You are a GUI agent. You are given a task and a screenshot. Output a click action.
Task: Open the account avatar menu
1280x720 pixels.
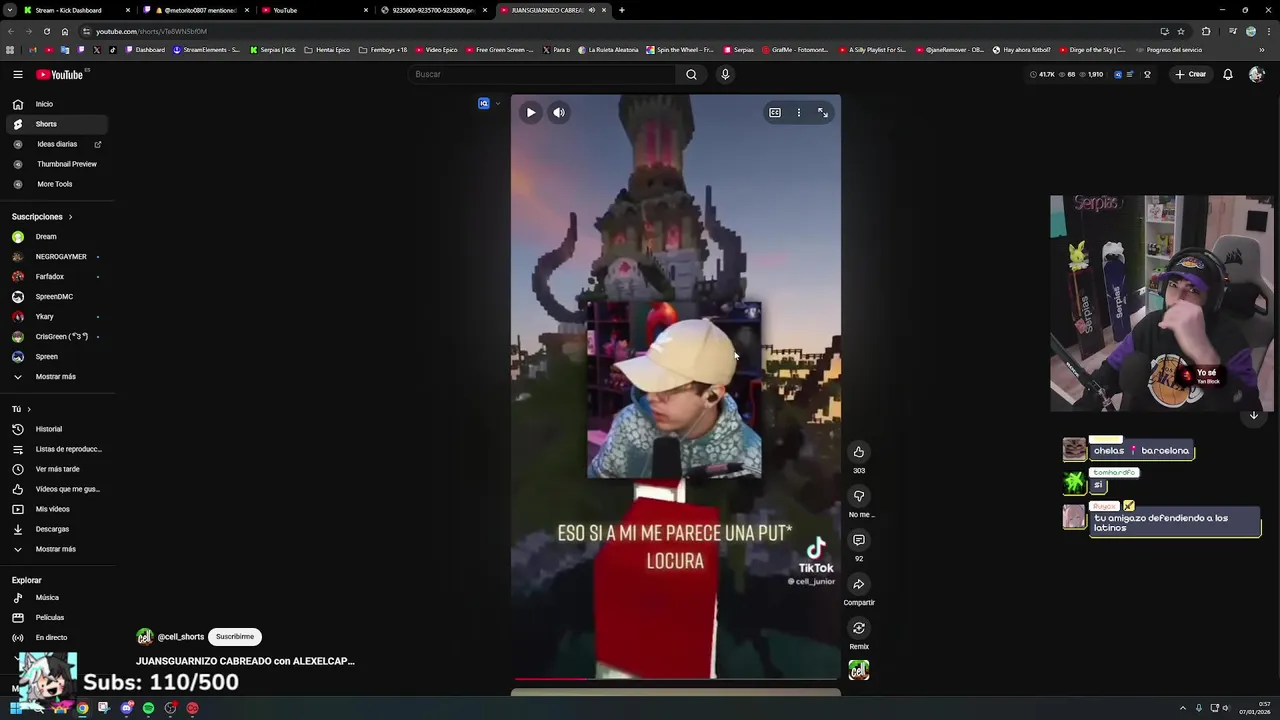(x=1256, y=74)
